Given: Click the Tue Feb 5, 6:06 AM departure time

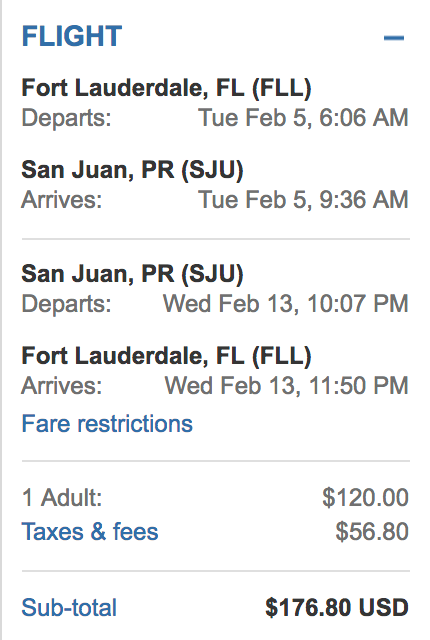Looking at the screenshot, I should click(303, 118).
